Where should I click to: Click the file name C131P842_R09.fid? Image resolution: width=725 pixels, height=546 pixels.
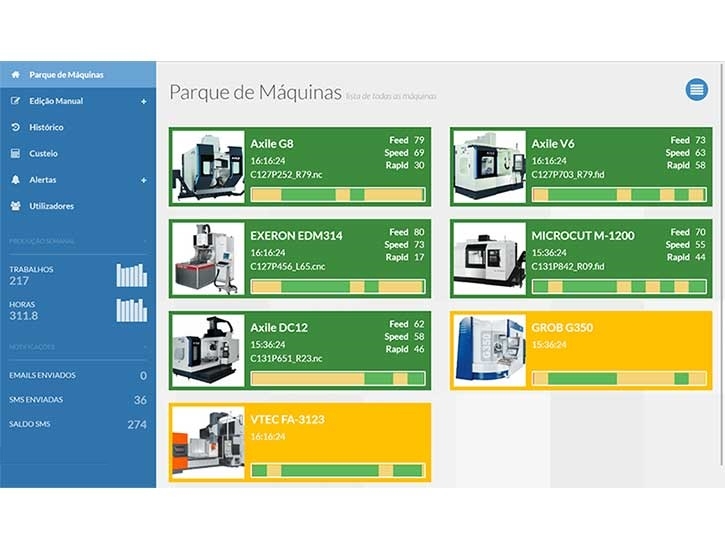tap(568, 267)
